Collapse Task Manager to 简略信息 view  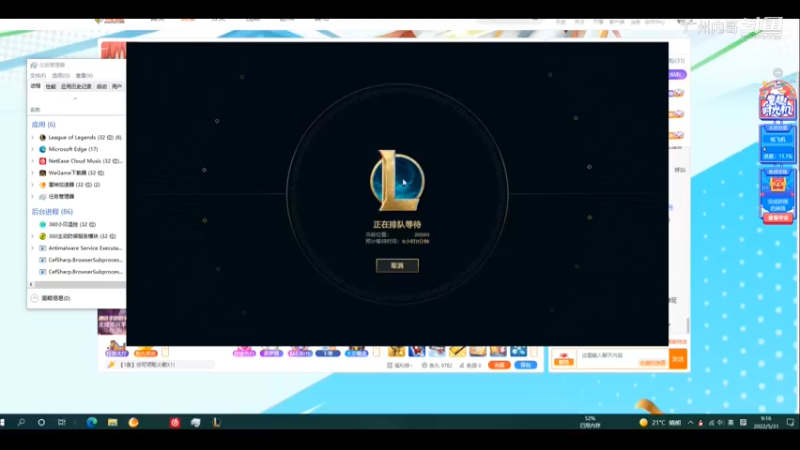click(50, 298)
